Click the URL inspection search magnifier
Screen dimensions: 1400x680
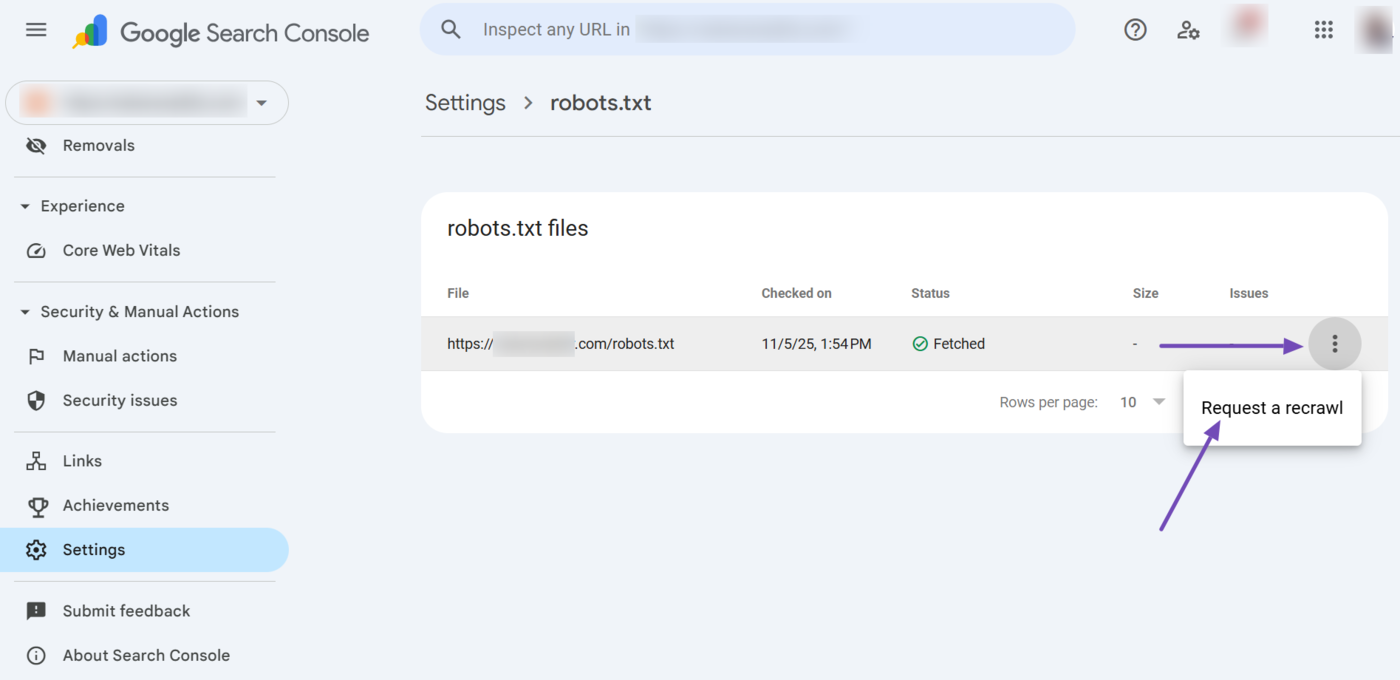pyautogui.click(x=450, y=29)
